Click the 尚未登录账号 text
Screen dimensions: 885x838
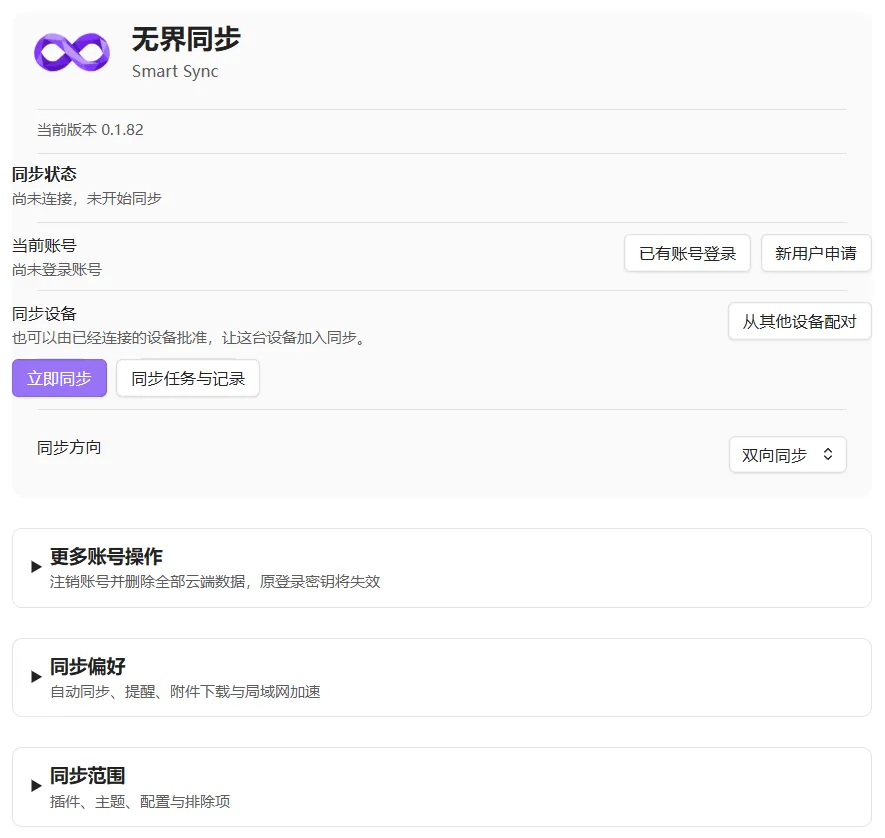click(x=57, y=270)
